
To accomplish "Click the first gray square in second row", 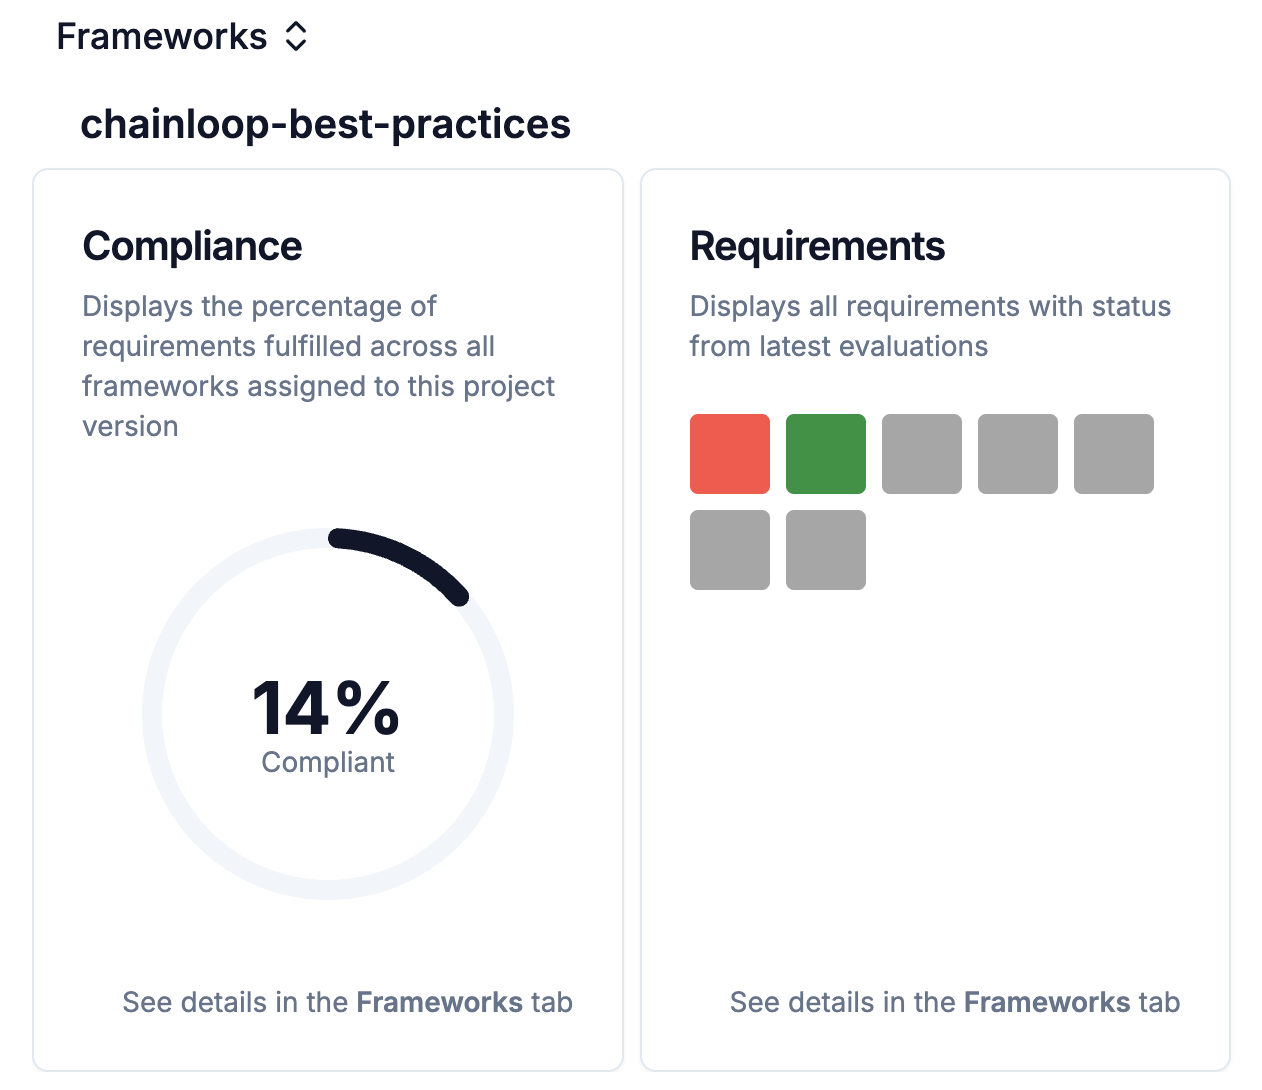I will pyautogui.click(x=730, y=550).
